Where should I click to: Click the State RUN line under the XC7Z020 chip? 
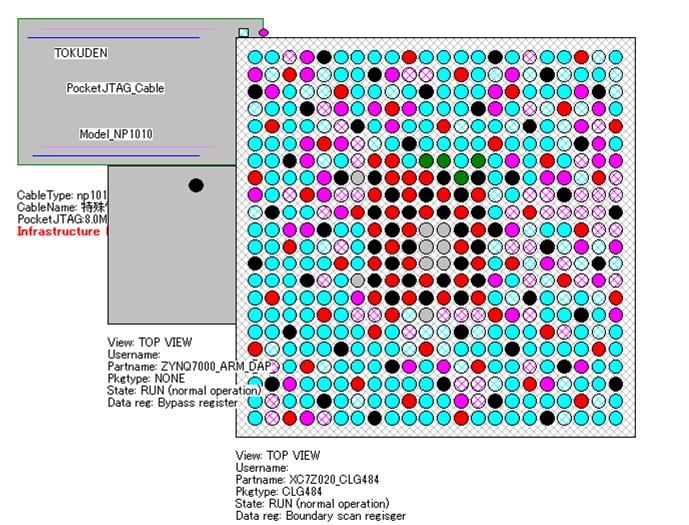coord(314,503)
